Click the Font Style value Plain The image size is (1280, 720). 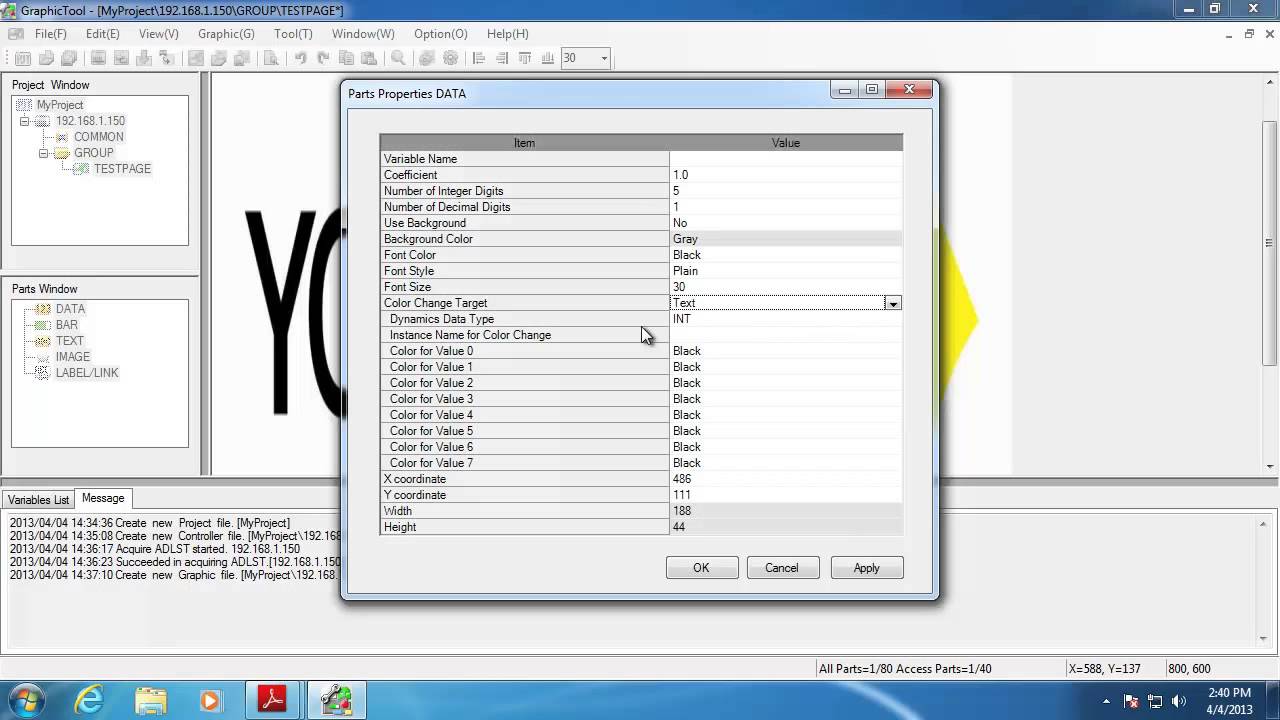point(786,271)
